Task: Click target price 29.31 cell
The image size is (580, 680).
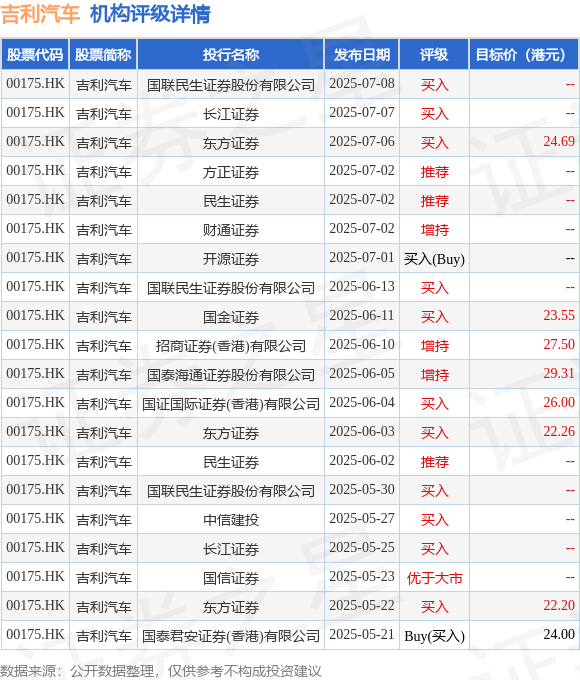Action: 524,374
